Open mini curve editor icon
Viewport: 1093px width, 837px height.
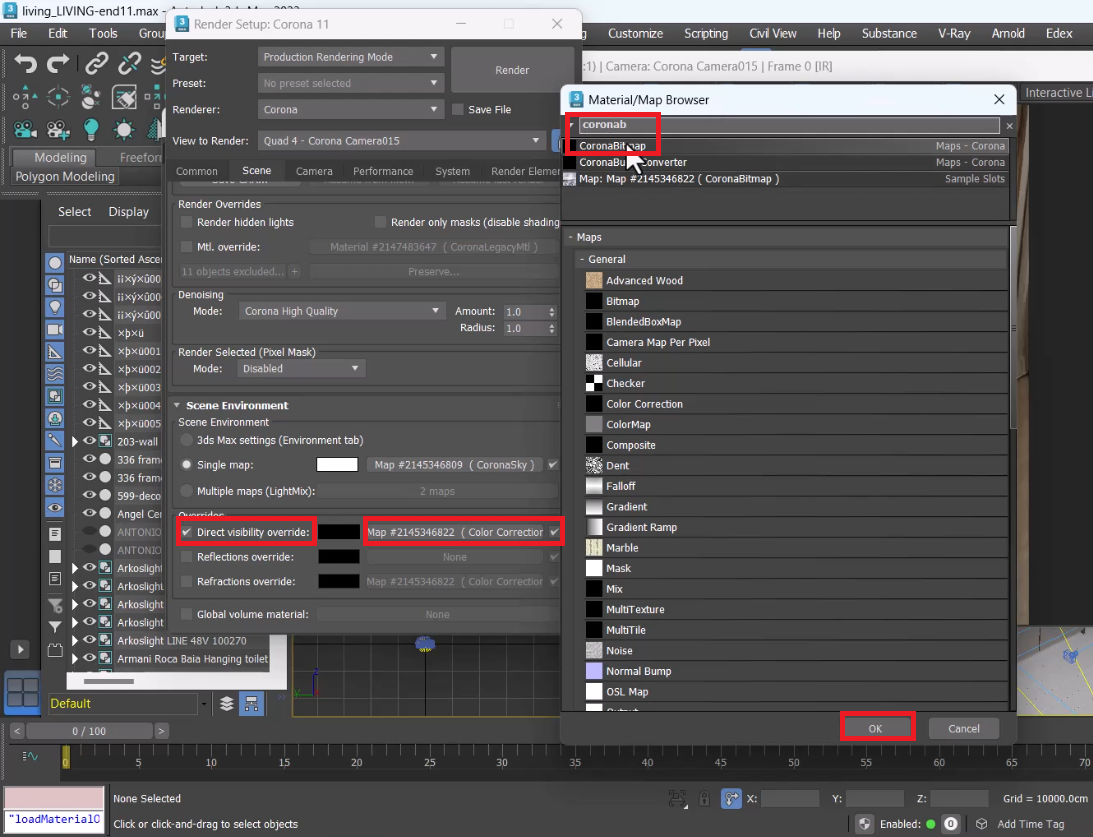29,755
